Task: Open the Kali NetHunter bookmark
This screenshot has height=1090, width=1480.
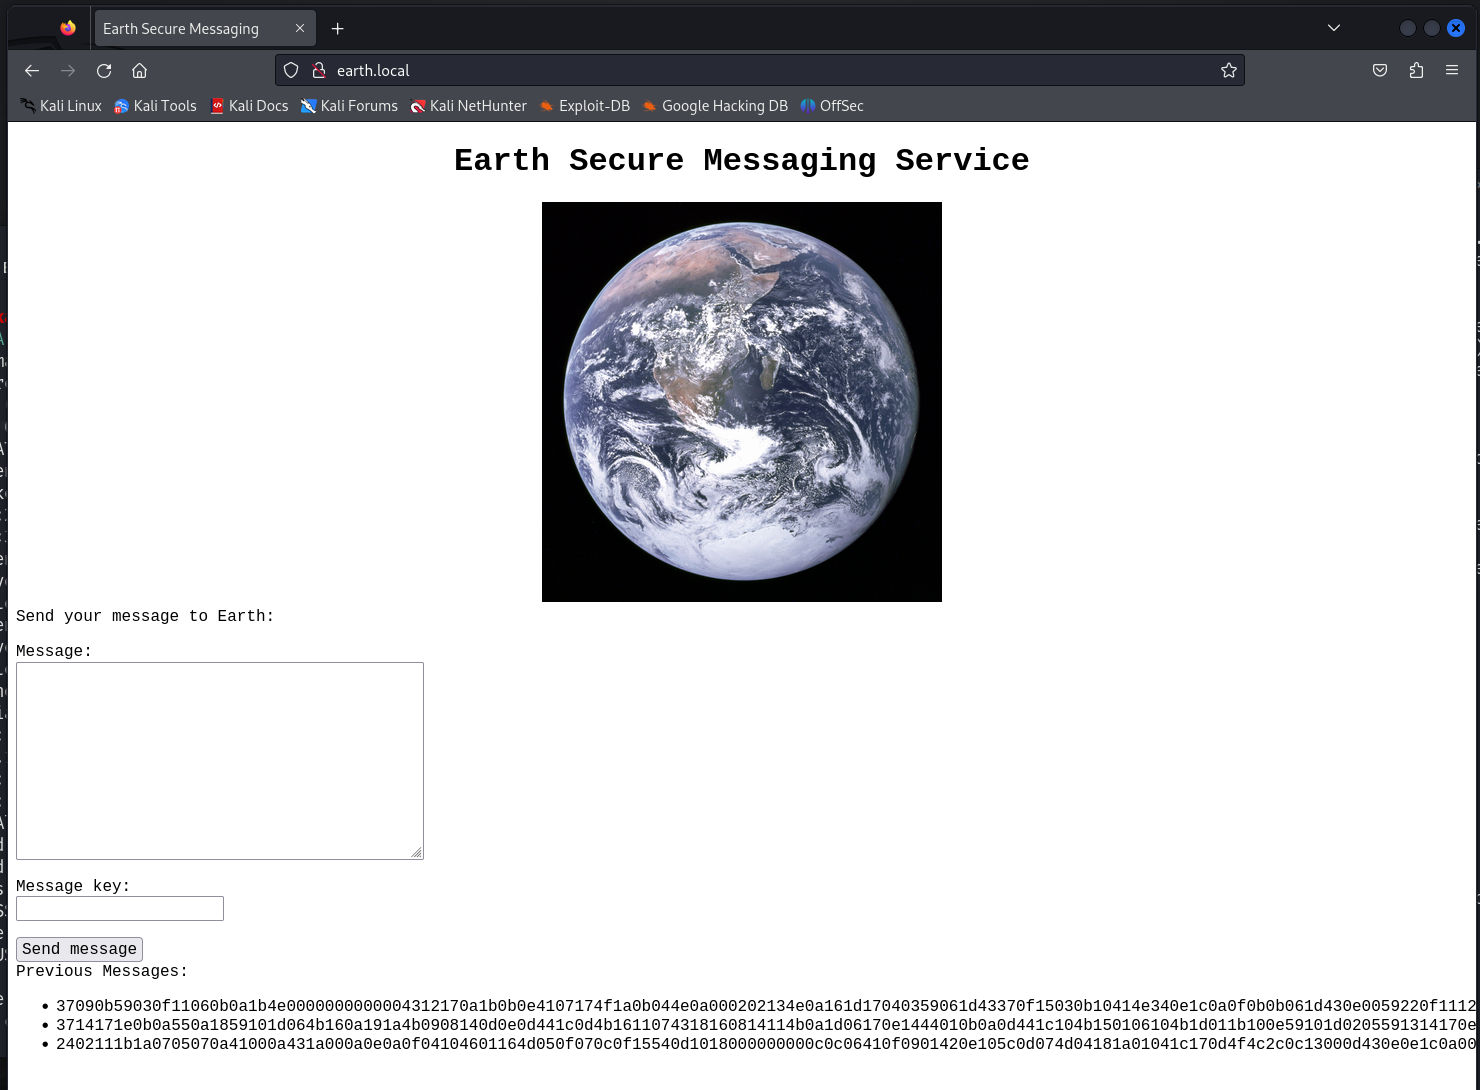Action: (x=468, y=106)
